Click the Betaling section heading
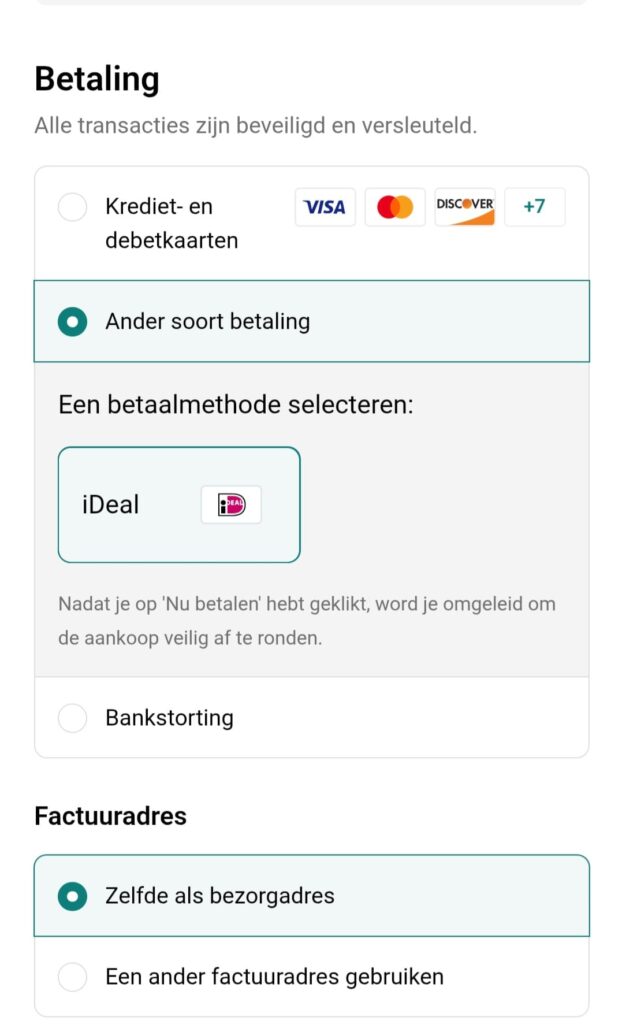The height and width of the screenshot is (1024, 622). (x=97, y=79)
